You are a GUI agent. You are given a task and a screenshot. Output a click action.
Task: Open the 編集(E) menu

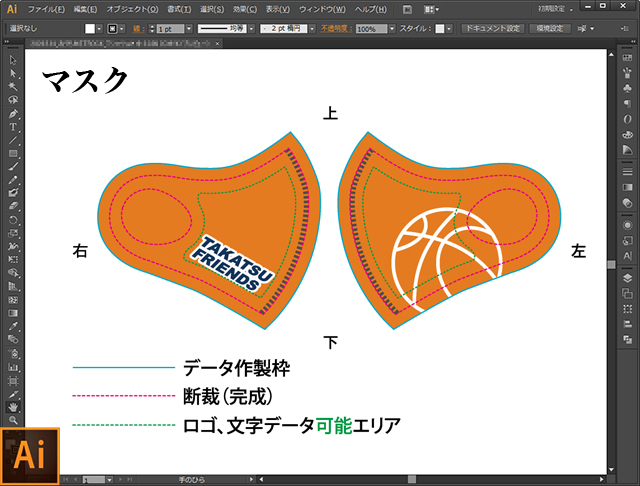click(x=85, y=9)
